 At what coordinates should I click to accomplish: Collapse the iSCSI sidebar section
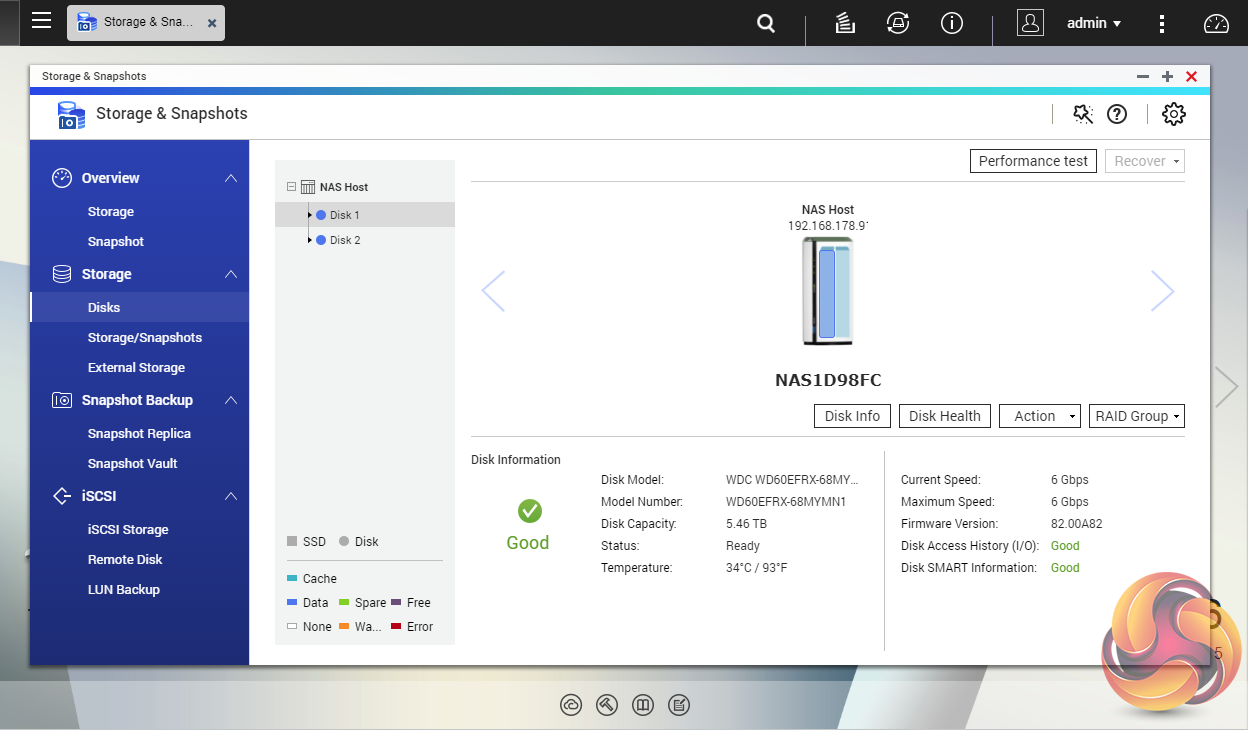point(231,496)
